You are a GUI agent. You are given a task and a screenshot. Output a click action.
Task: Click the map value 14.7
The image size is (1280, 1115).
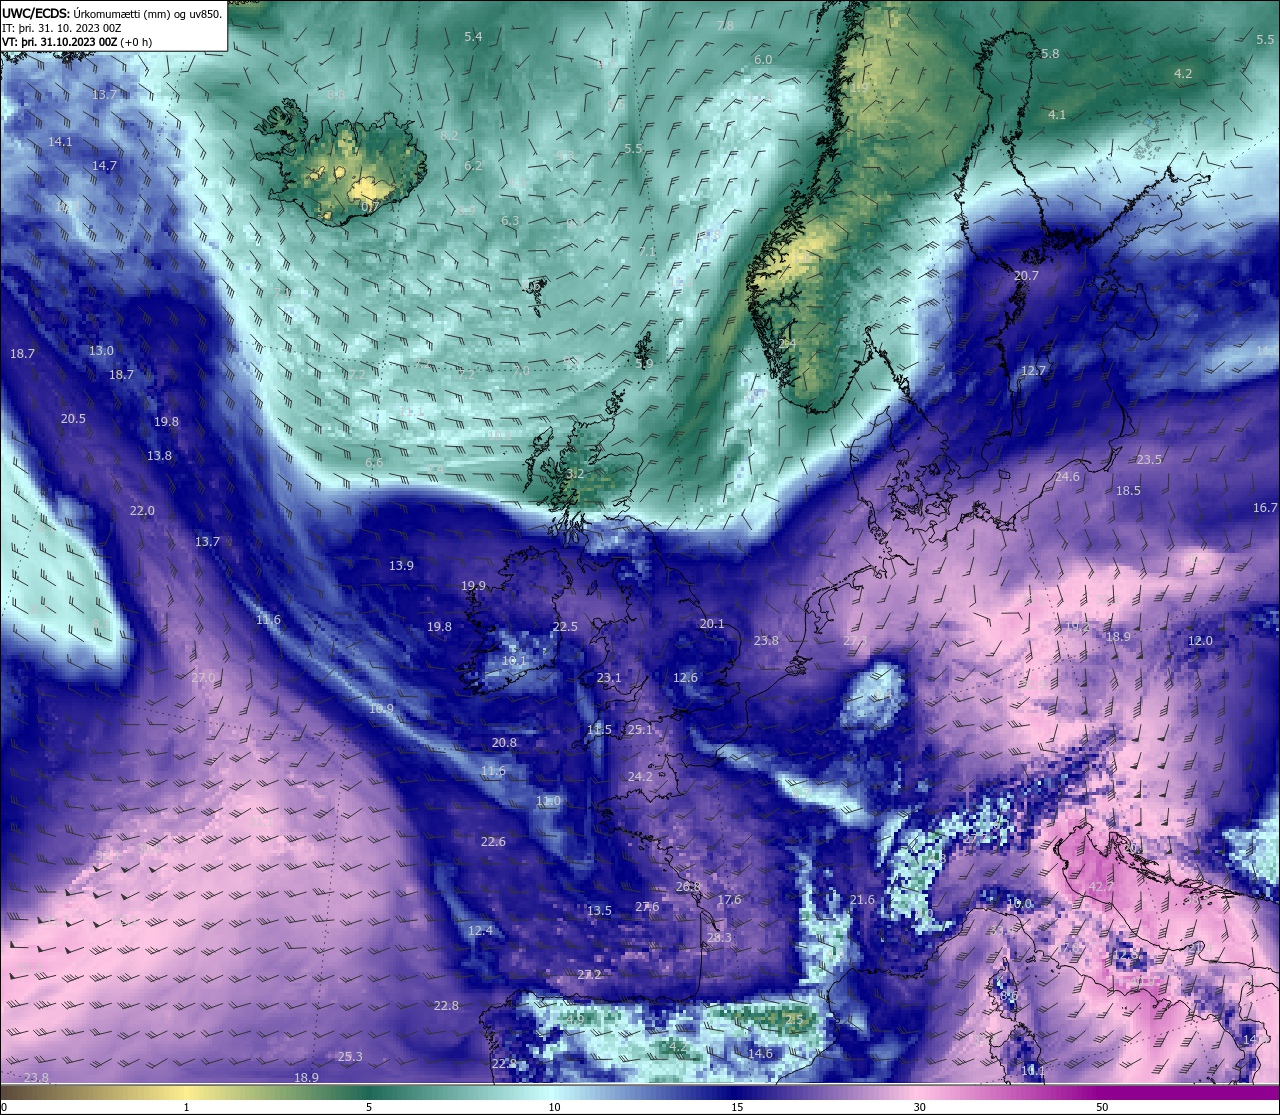[105, 166]
